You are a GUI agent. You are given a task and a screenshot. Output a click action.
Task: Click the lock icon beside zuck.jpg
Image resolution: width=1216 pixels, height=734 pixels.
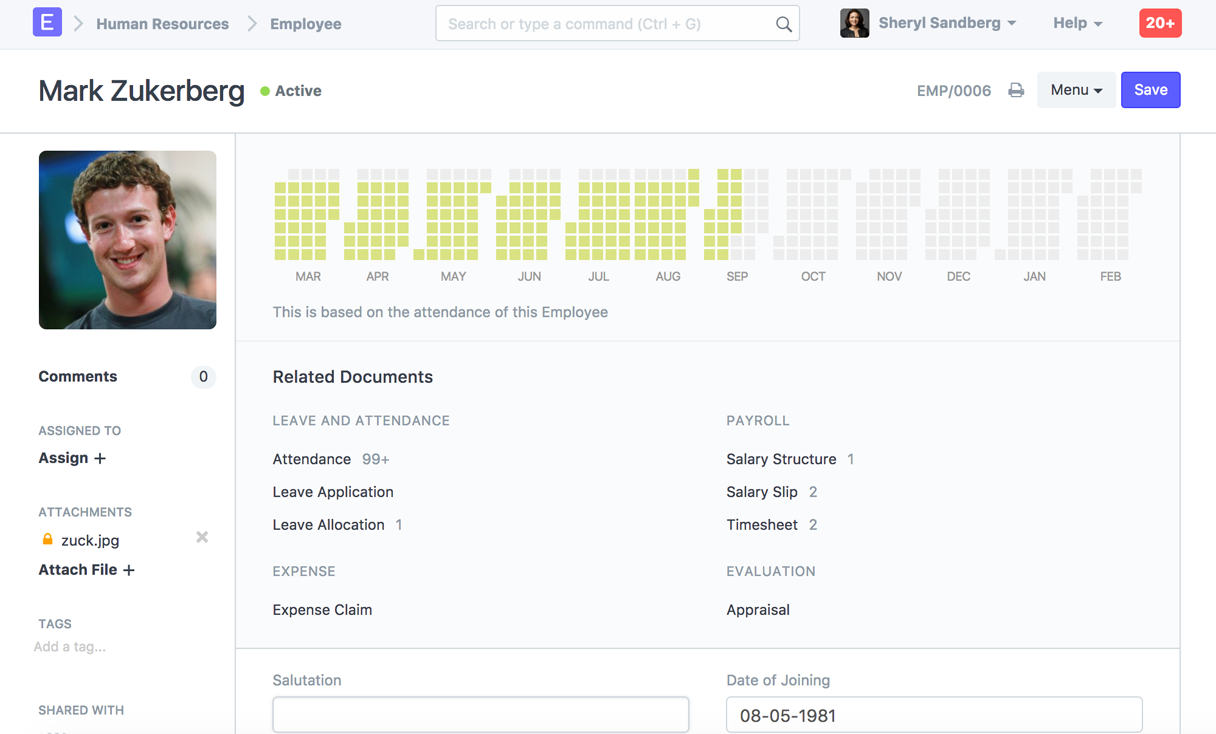coord(47,539)
